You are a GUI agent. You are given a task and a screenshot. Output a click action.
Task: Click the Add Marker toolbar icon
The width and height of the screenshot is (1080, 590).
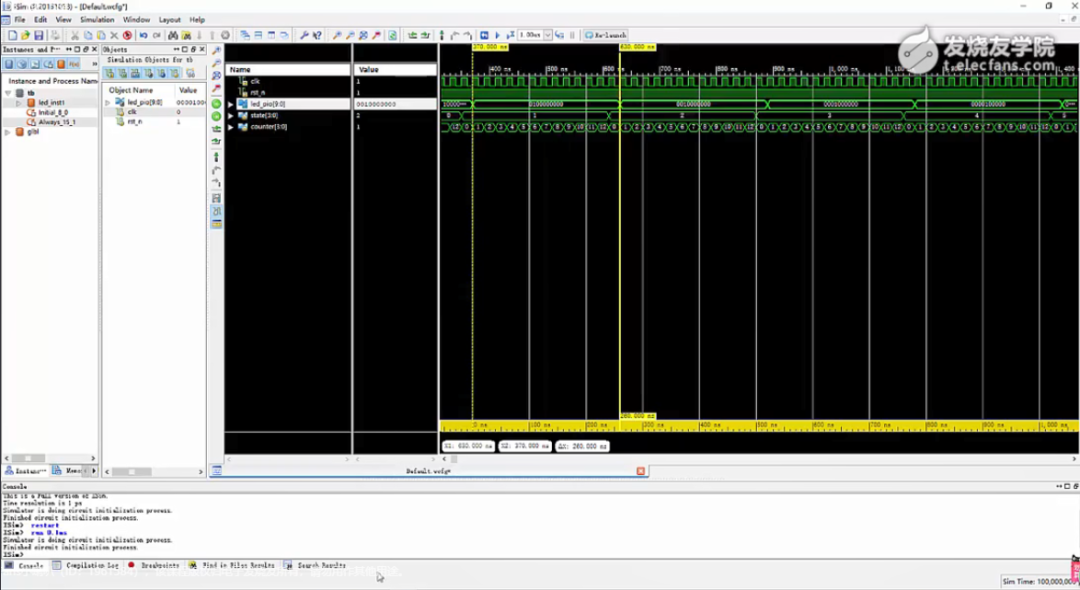click(442, 35)
